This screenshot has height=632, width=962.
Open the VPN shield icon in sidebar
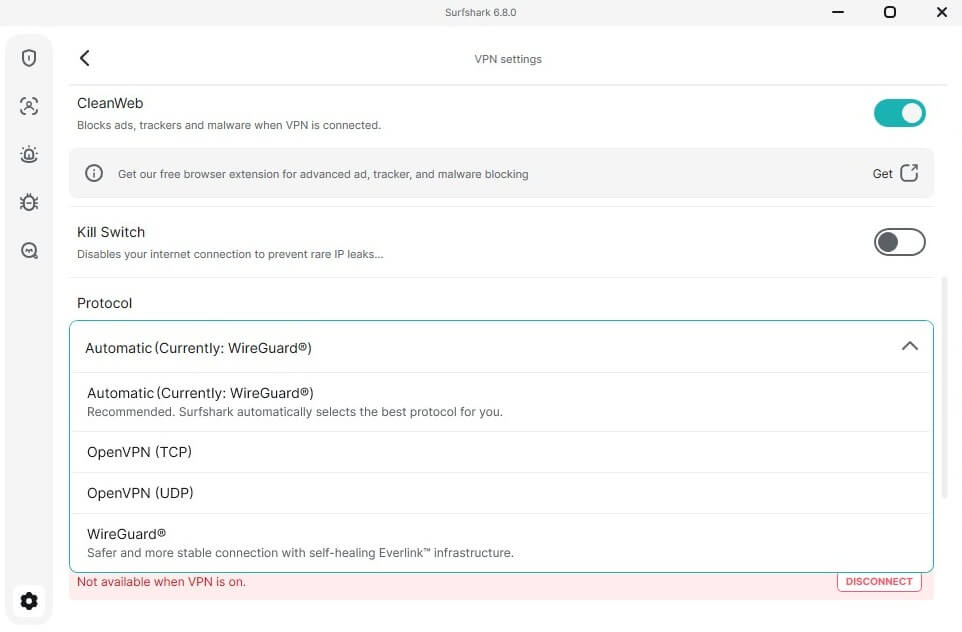click(29, 58)
